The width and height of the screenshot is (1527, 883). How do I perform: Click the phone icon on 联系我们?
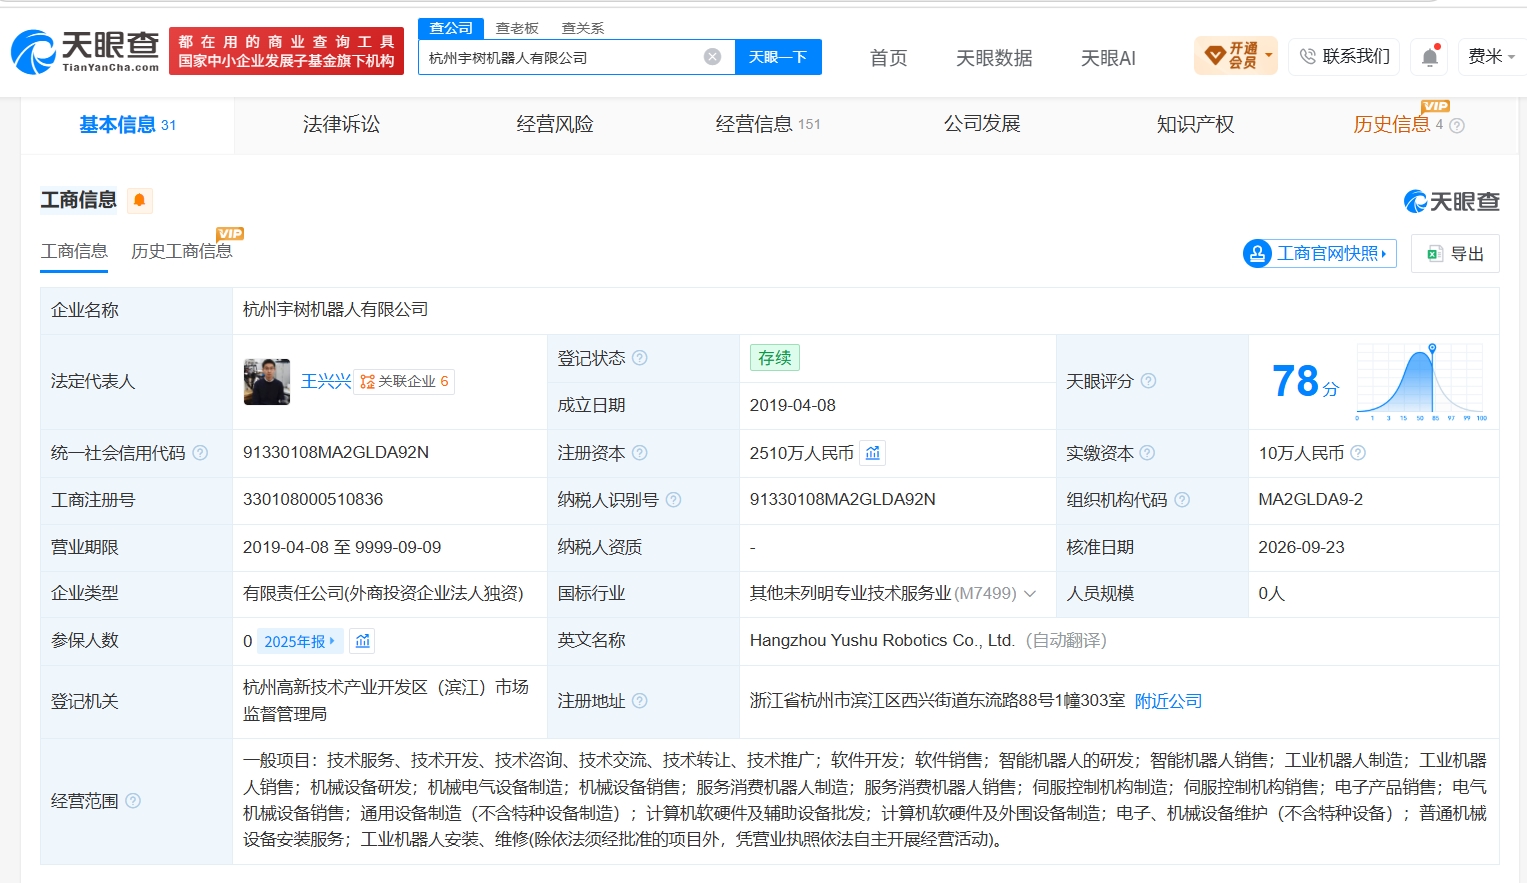tap(1307, 57)
